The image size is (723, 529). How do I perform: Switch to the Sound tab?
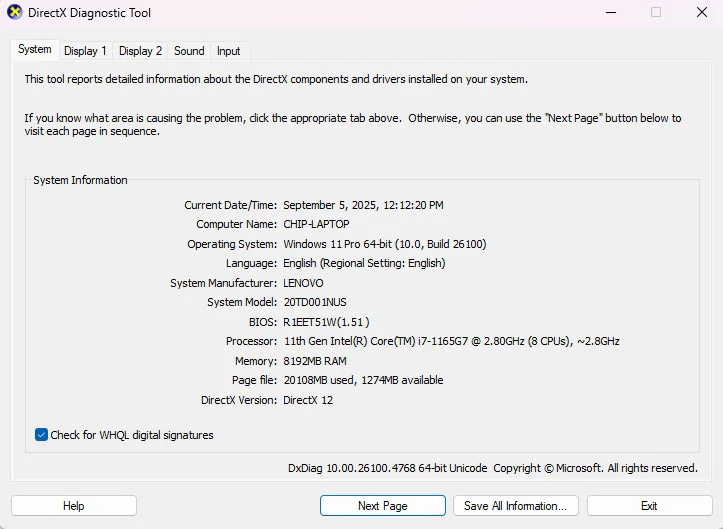189,51
